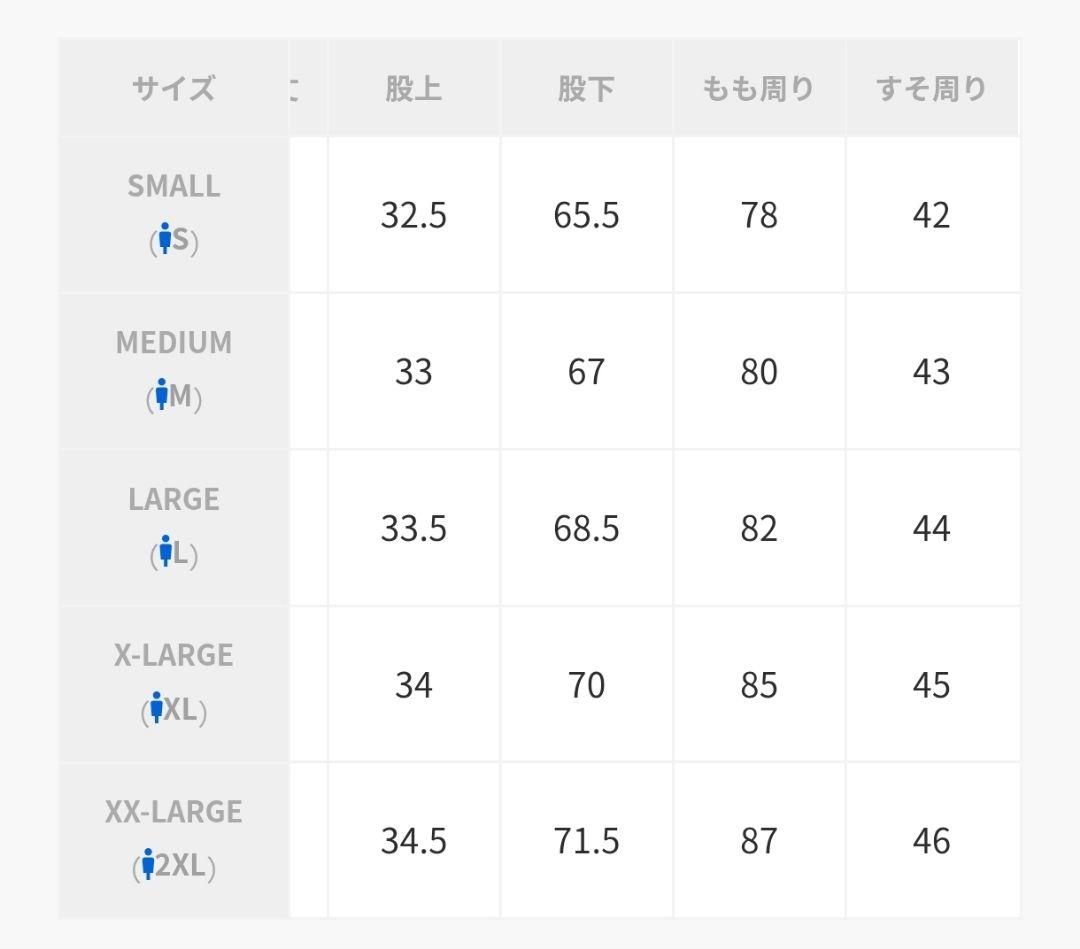Click the blue person icon beside L
Screen dimensions: 1080x949
click(x=166, y=553)
